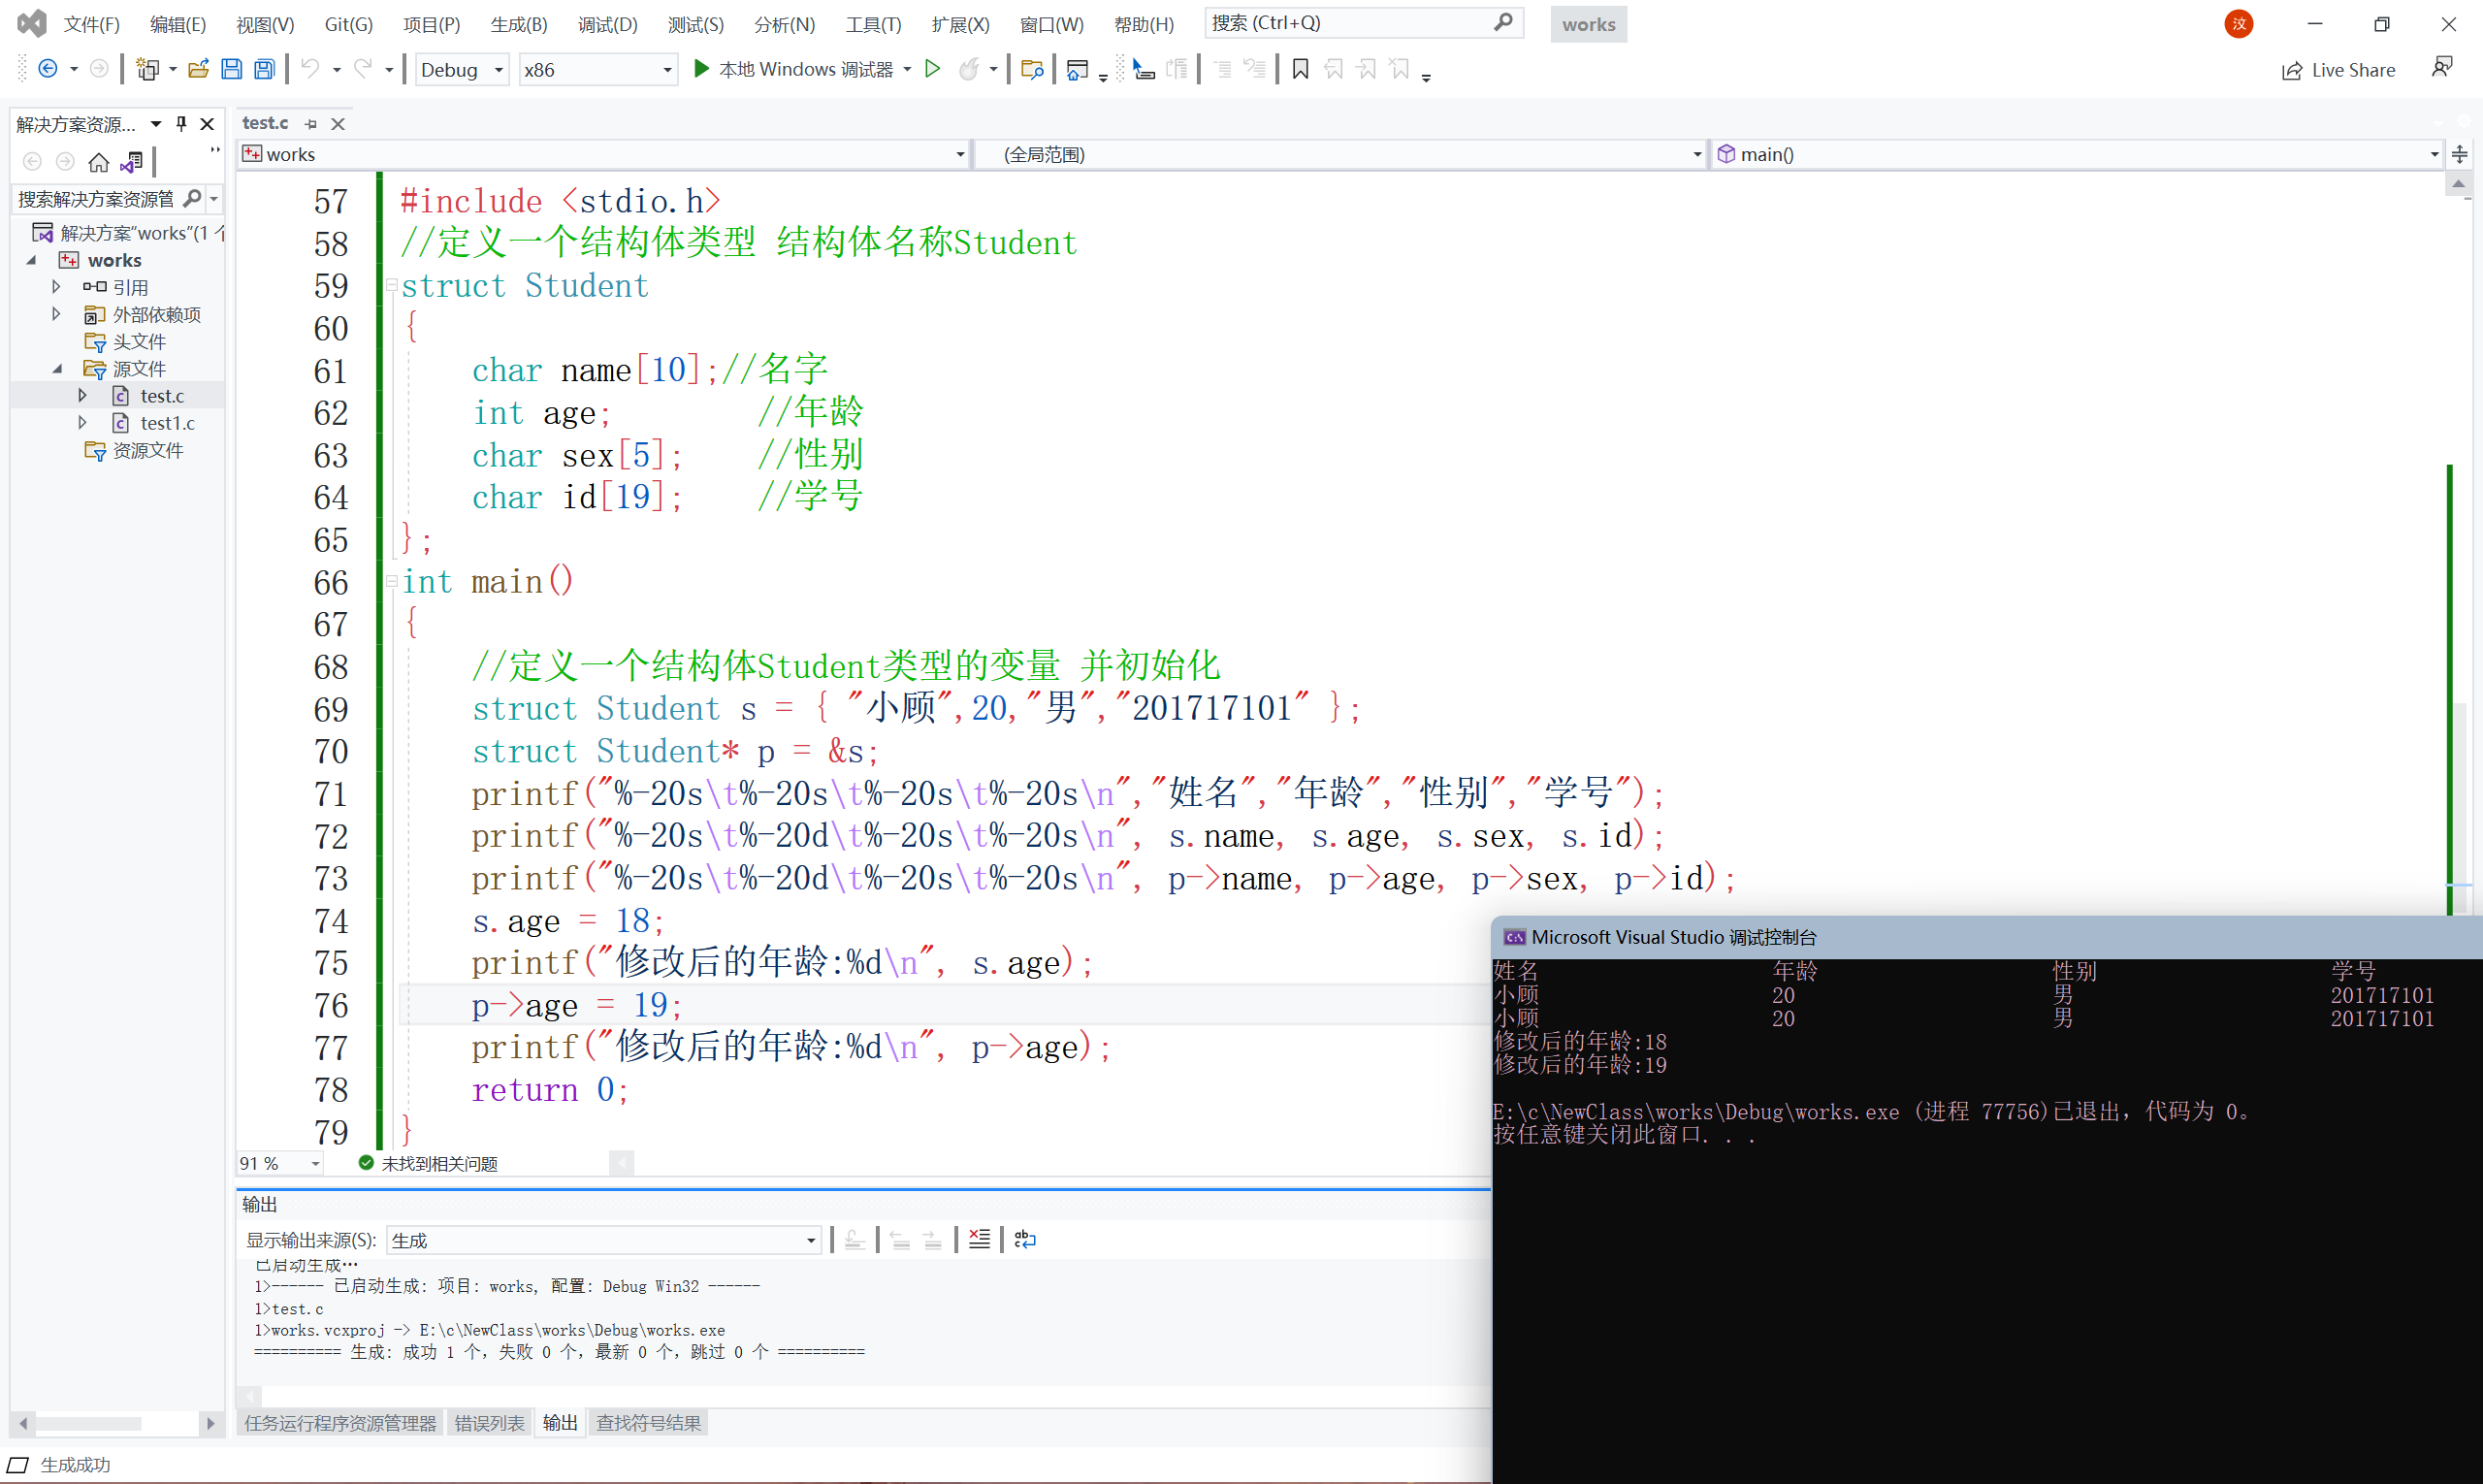
Task: Collapse the main function code block
Action: 392,580
